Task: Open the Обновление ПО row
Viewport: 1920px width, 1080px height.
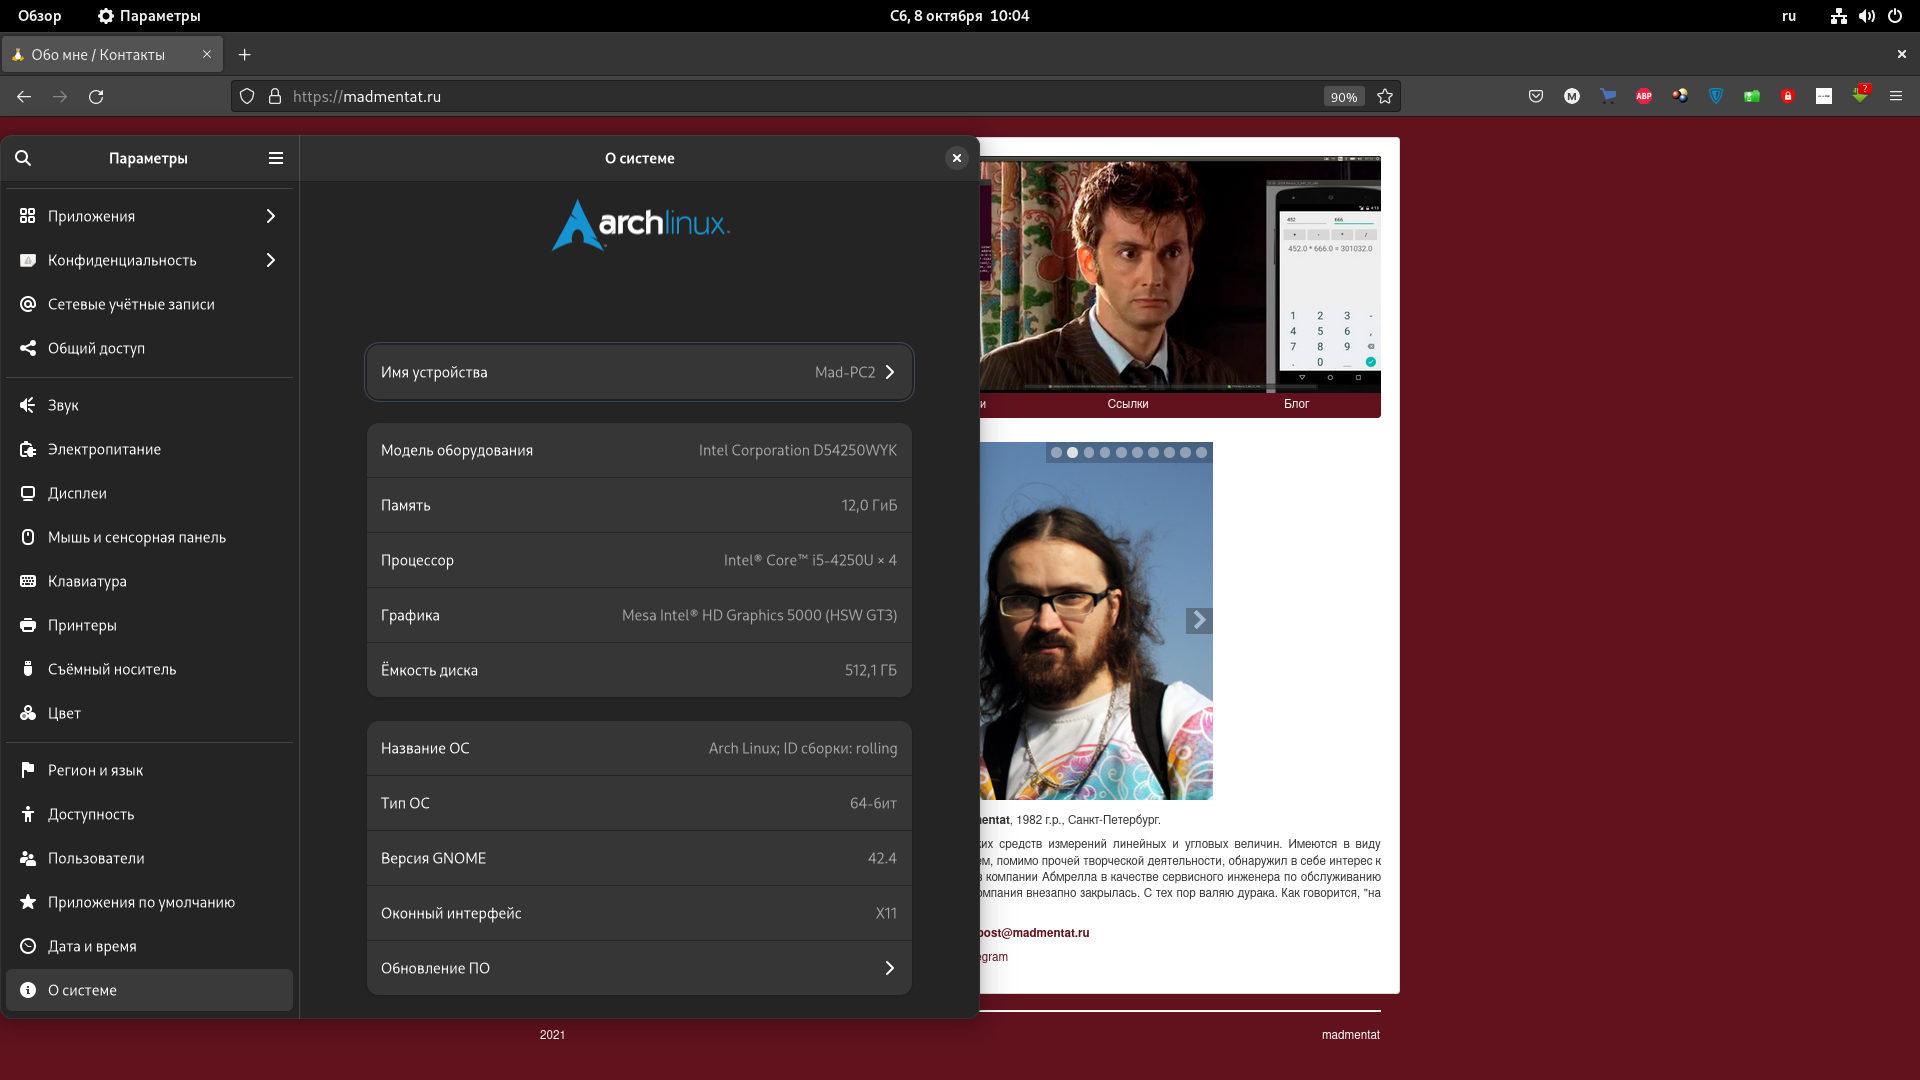Action: tap(639, 968)
